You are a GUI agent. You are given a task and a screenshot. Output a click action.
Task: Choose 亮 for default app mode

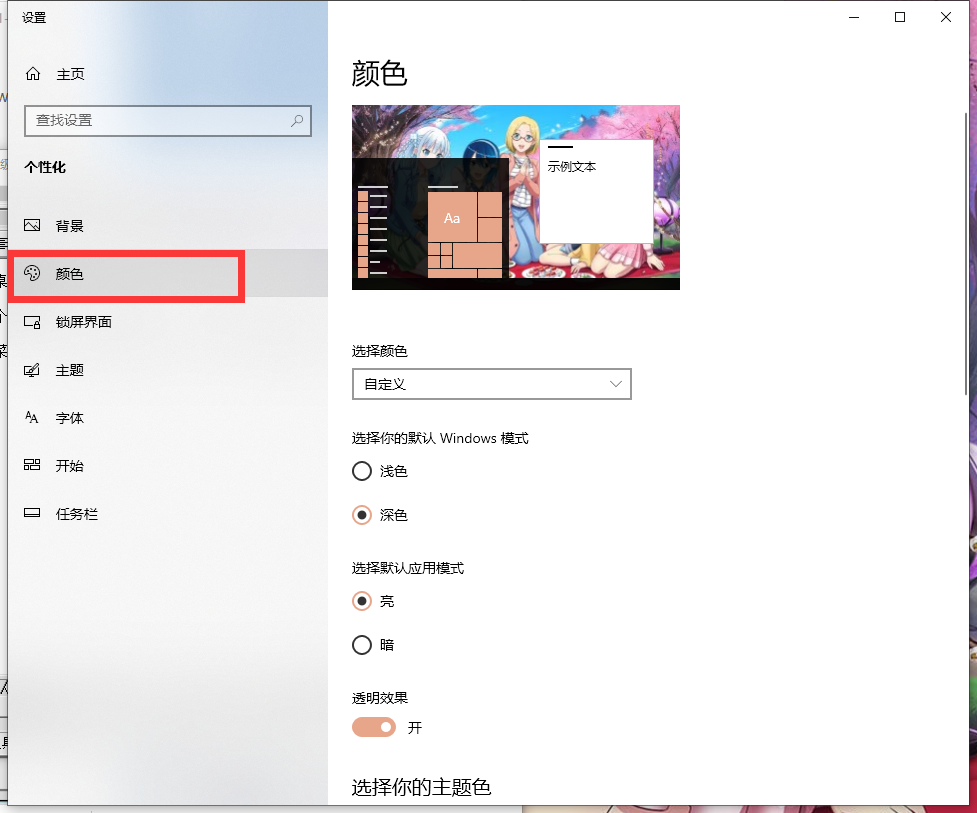tap(362, 601)
